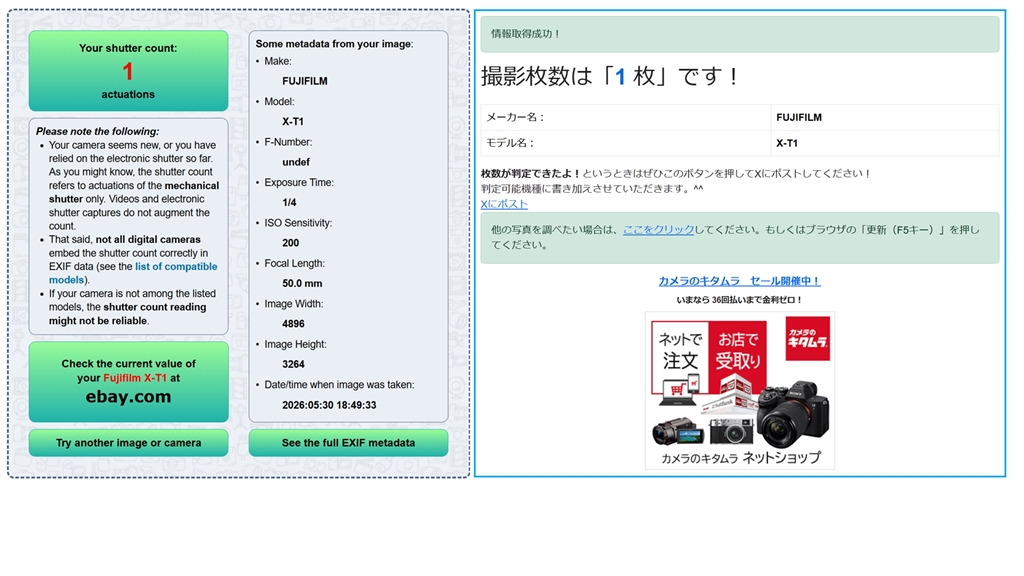The width and height of the screenshot is (1024, 576).
Task: Open カメラのキタムラ セール開催中 link
Action: [x=739, y=281]
